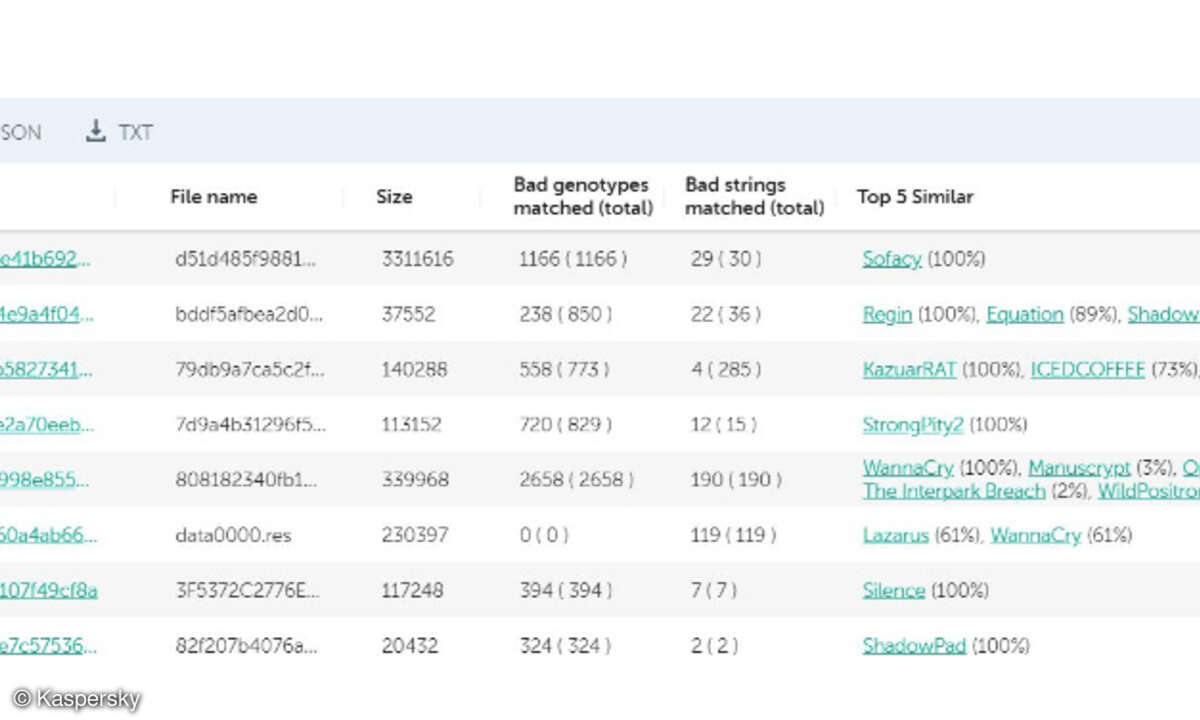This screenshot has height=720, width=1200.
Task: Click the size value 3311616
Action: point(417,259)
